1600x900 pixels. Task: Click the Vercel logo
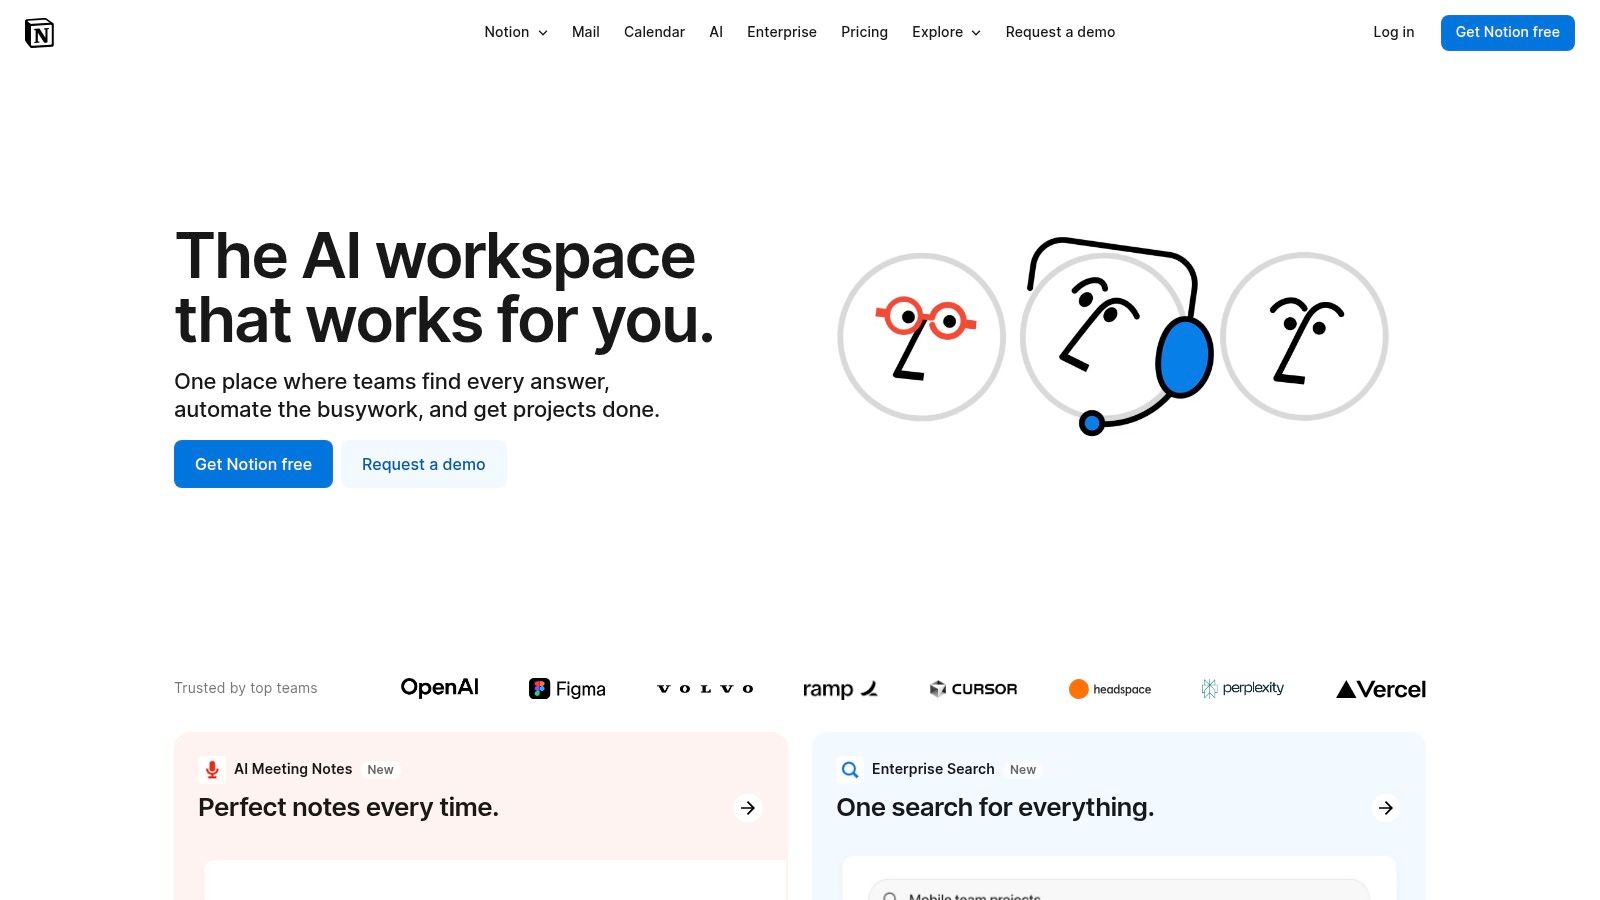click(x=1381, y=689)
